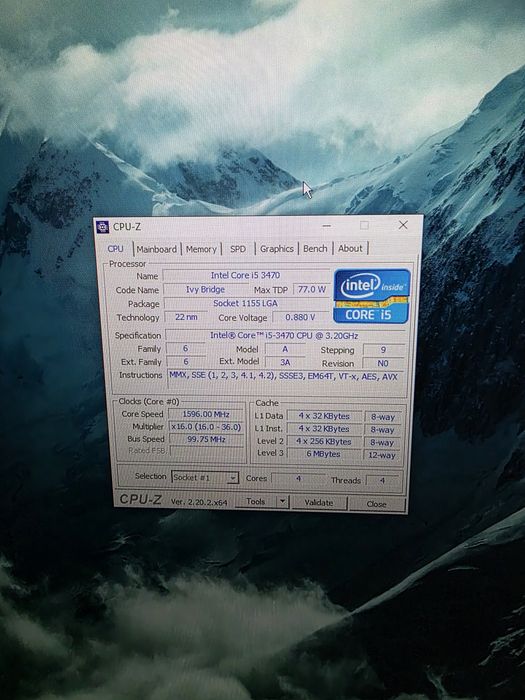Click the Ext. Model value 3A
This screenshot has width=525, height=700.
pos(285,362)
